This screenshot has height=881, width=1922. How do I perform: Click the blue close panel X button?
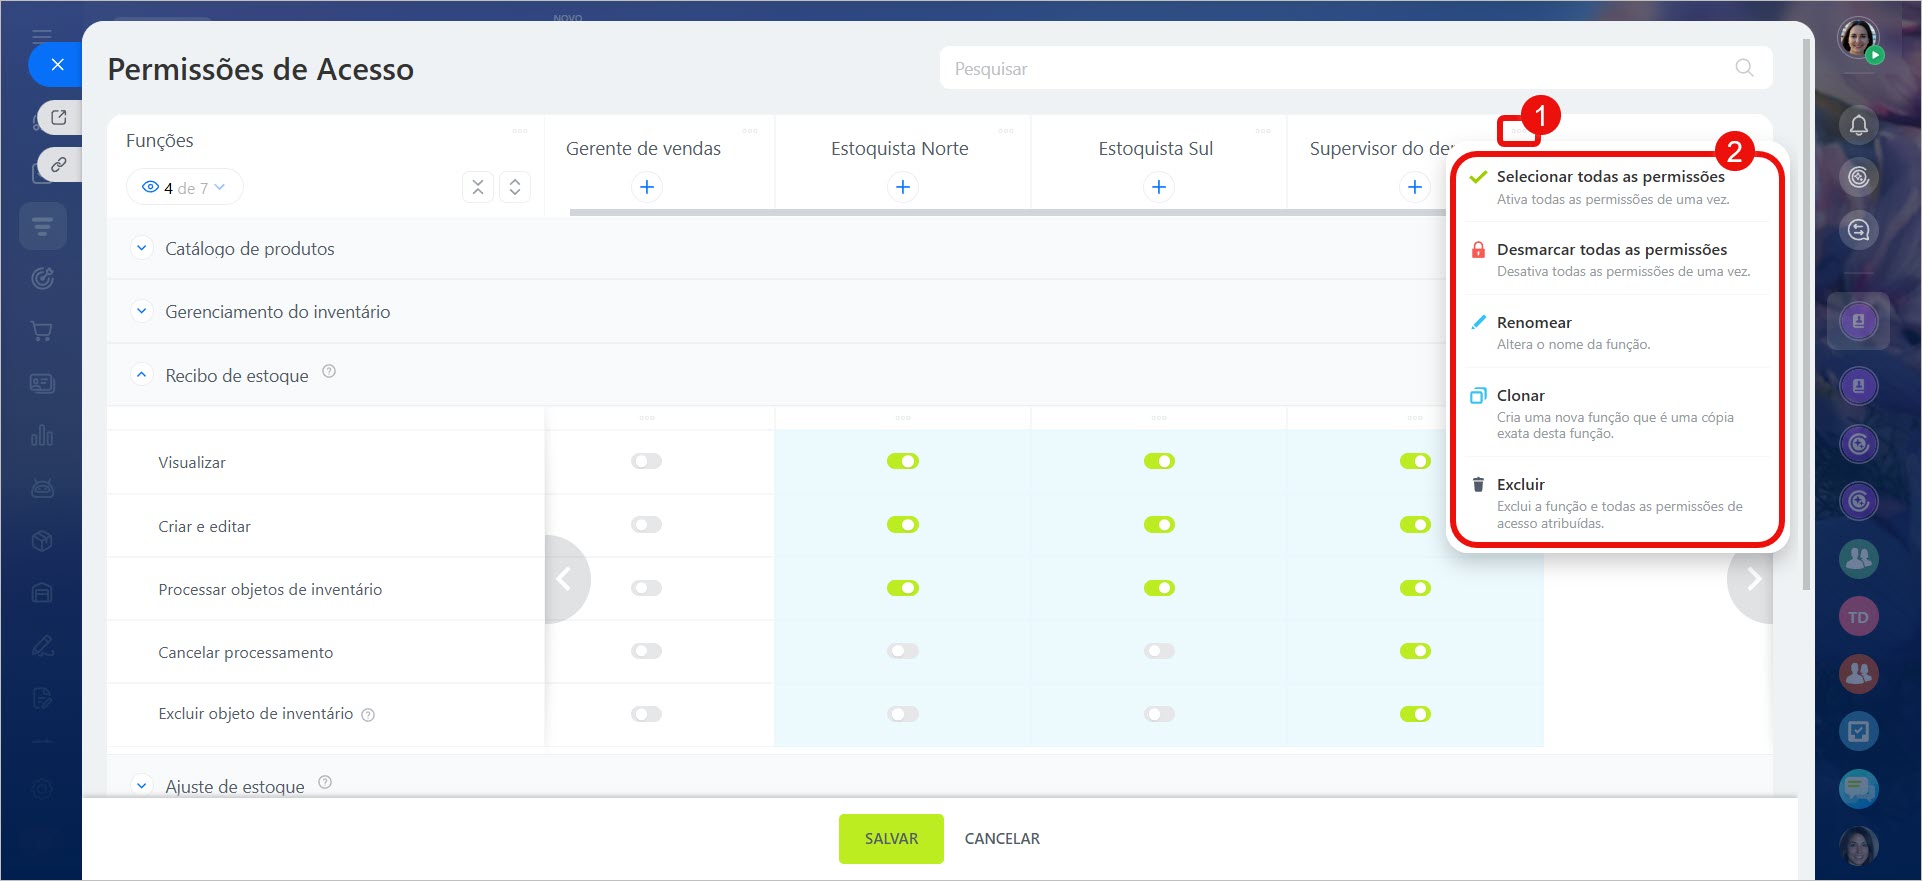[x=57, y=65]
